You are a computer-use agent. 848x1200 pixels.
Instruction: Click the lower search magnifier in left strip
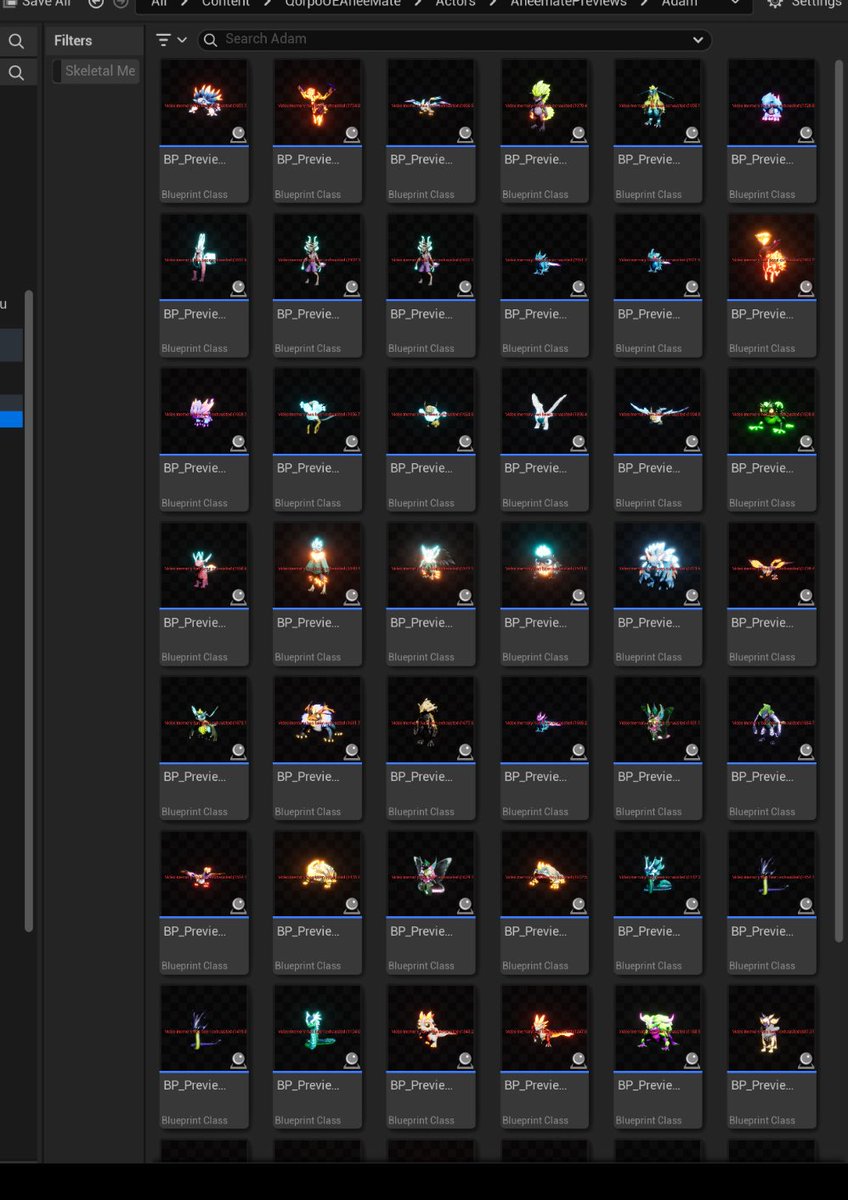[16, 73]
